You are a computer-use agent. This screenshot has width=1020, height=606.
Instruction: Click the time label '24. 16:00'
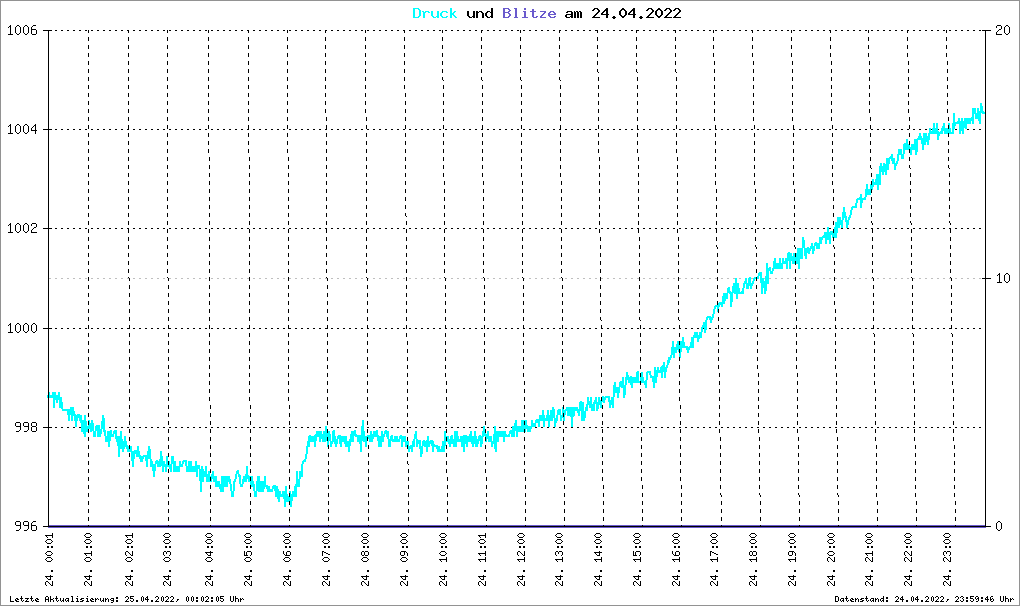pos(677,560)
